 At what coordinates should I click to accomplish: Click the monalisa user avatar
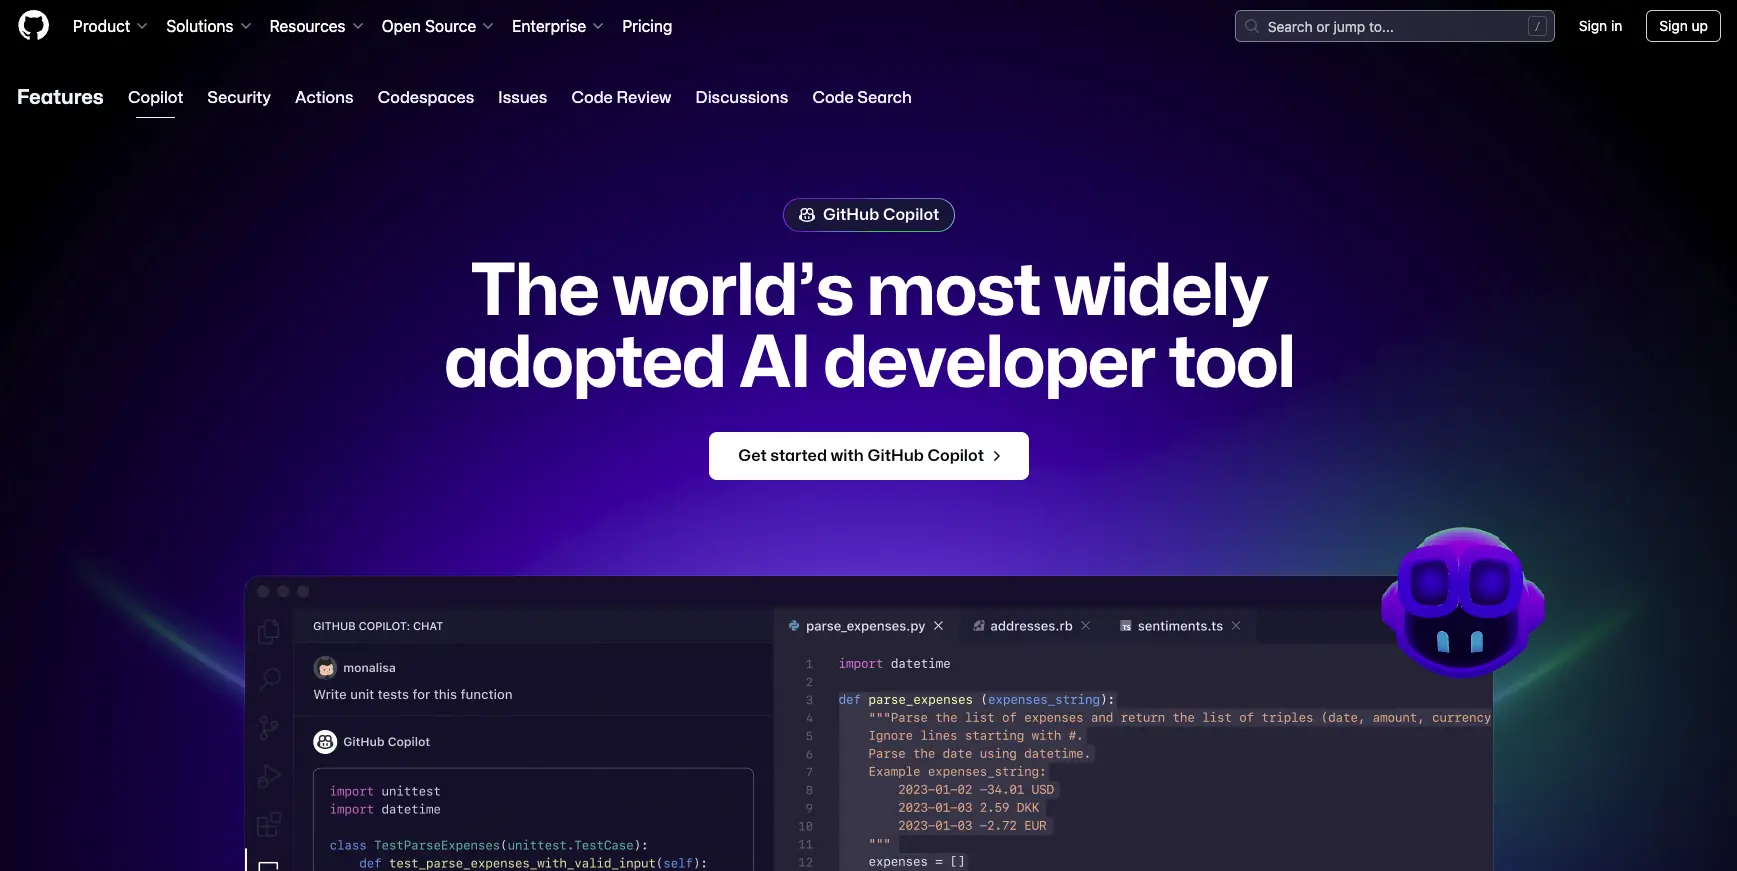325,668
